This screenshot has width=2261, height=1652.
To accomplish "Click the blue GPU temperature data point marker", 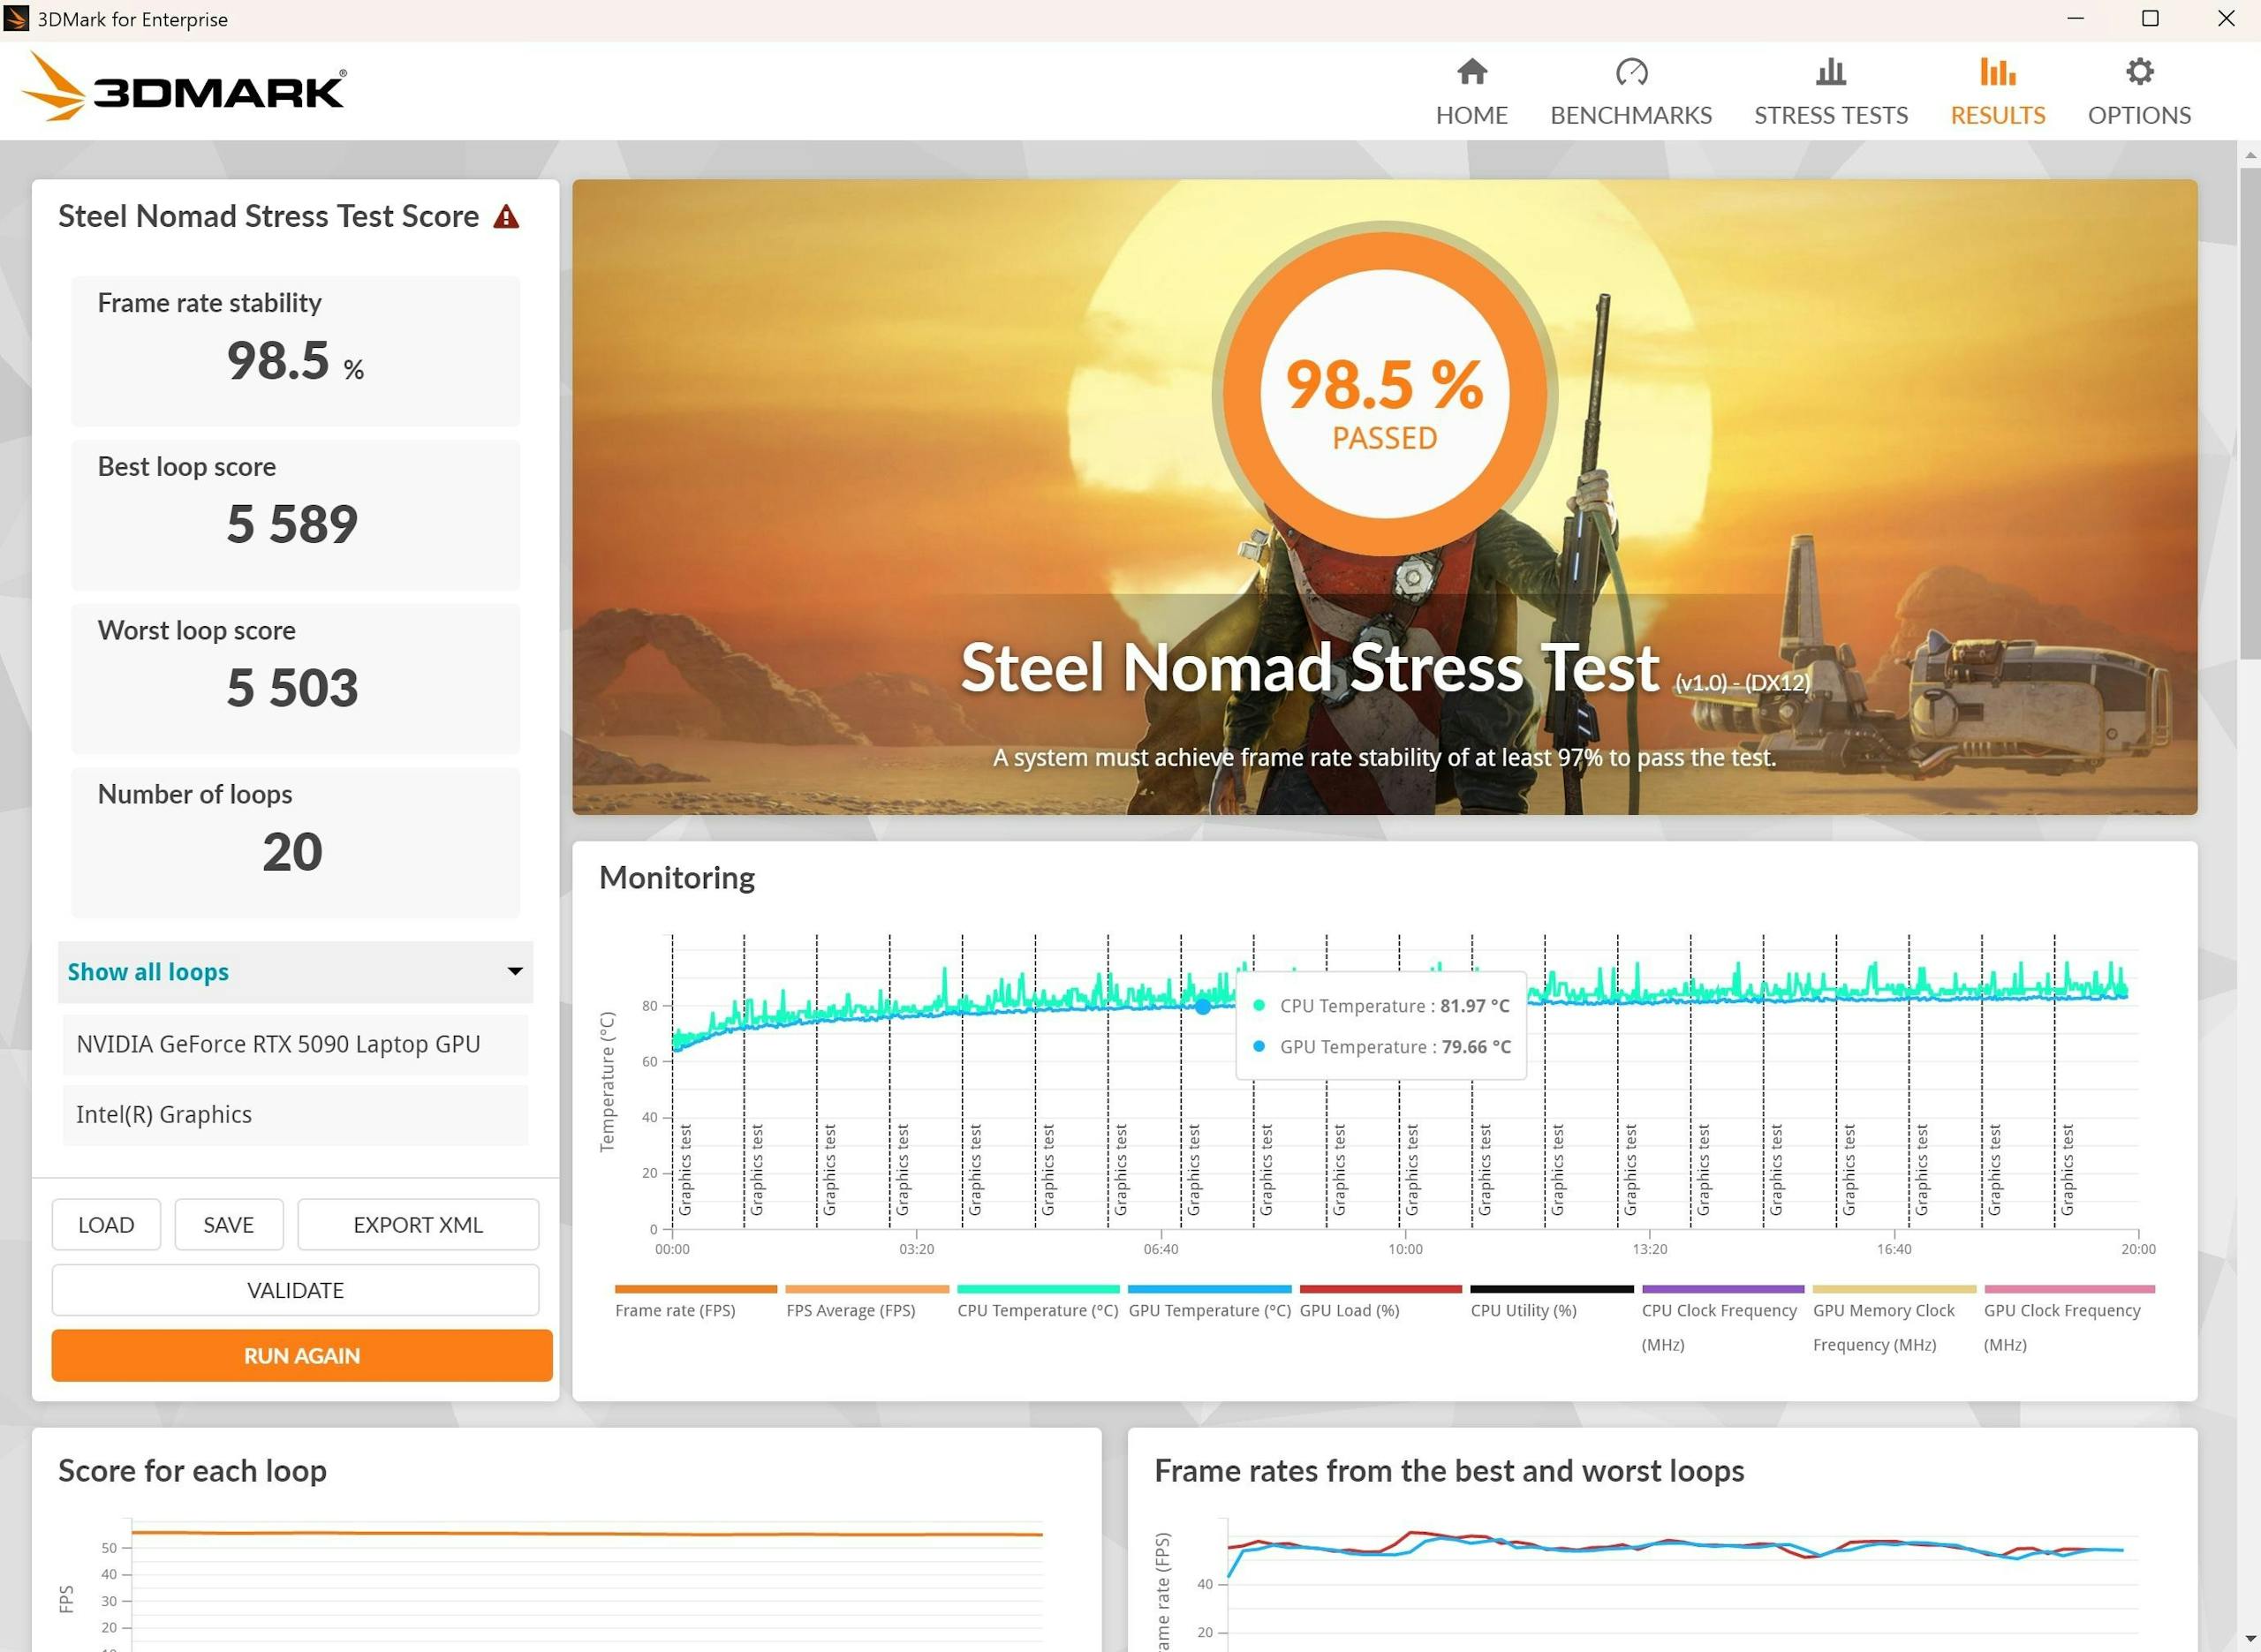I will click(1203, 1007).
